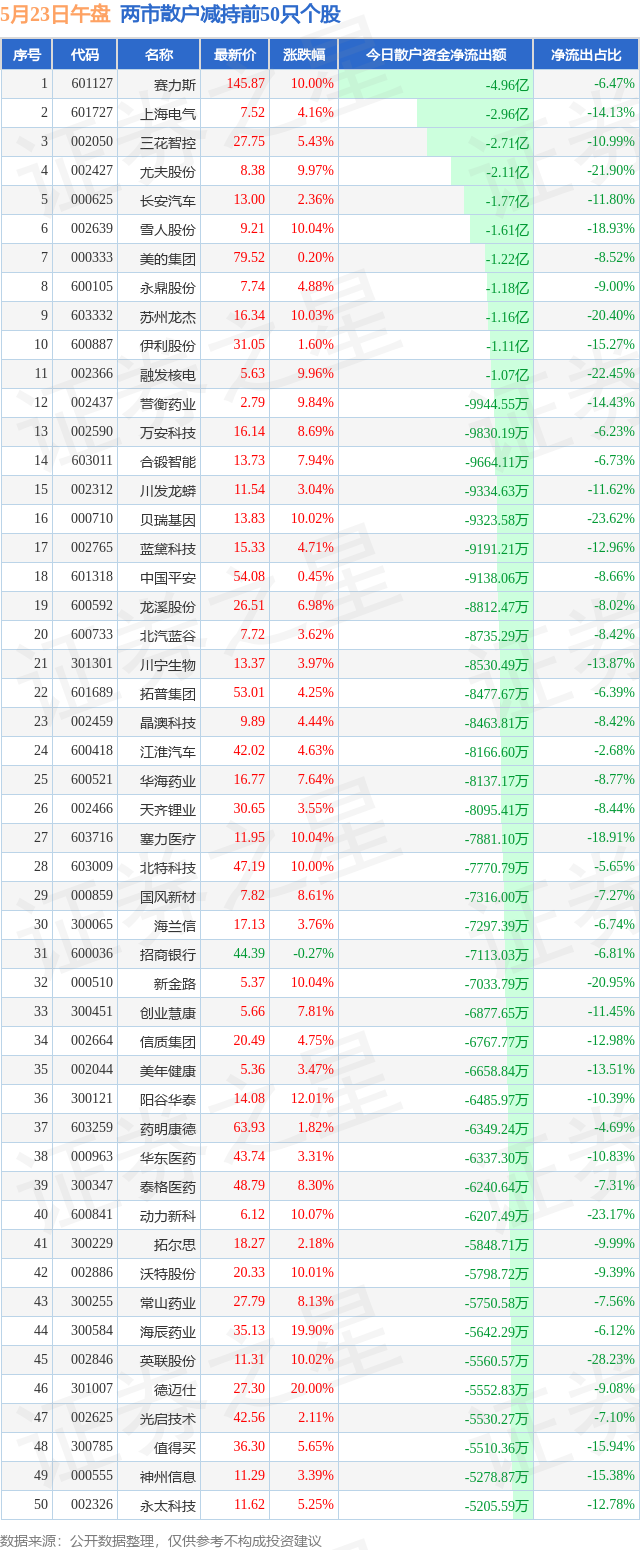The width and height of the screenshot is (640, 1550).
Task: Select stock name 中国平安
Action: pyautogui.click(x=169, y=577)
